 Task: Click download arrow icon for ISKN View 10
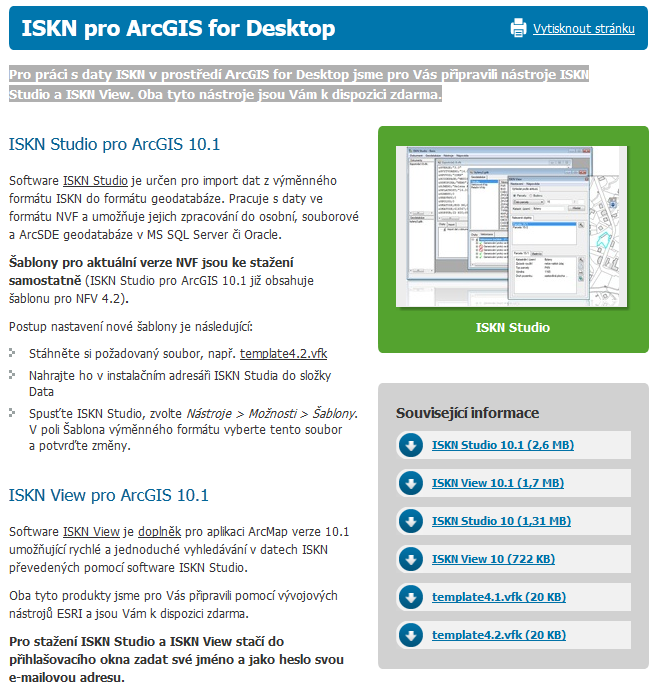411,559
